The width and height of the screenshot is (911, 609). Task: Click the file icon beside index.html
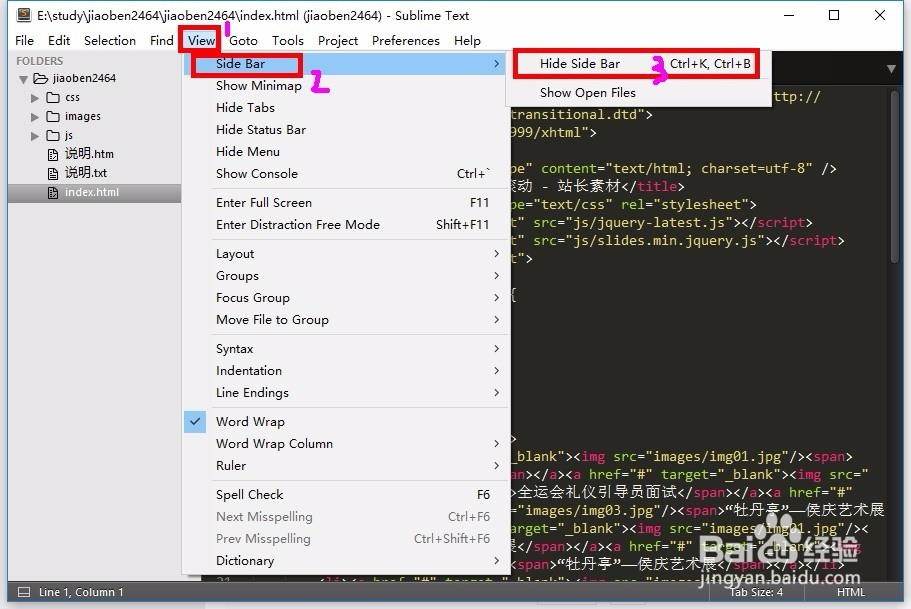pyautogui.click(x=53, y=192)
